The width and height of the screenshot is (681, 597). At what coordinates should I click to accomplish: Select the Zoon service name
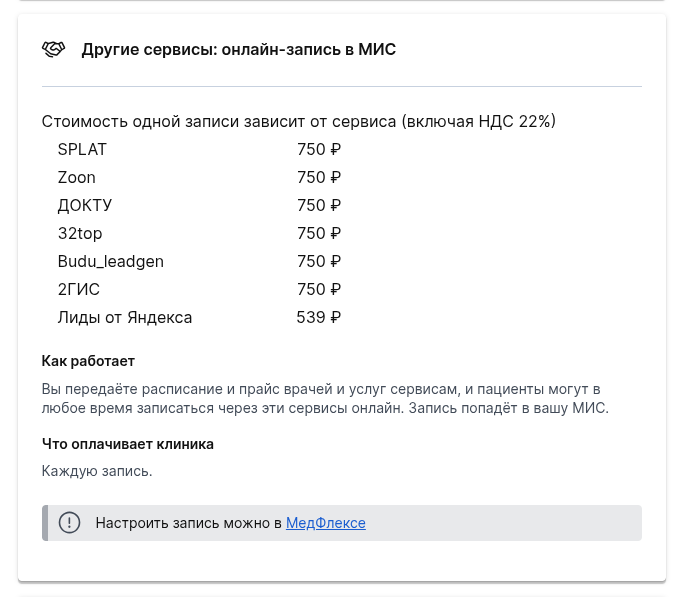pyautogui.click(x=77, y=177)
